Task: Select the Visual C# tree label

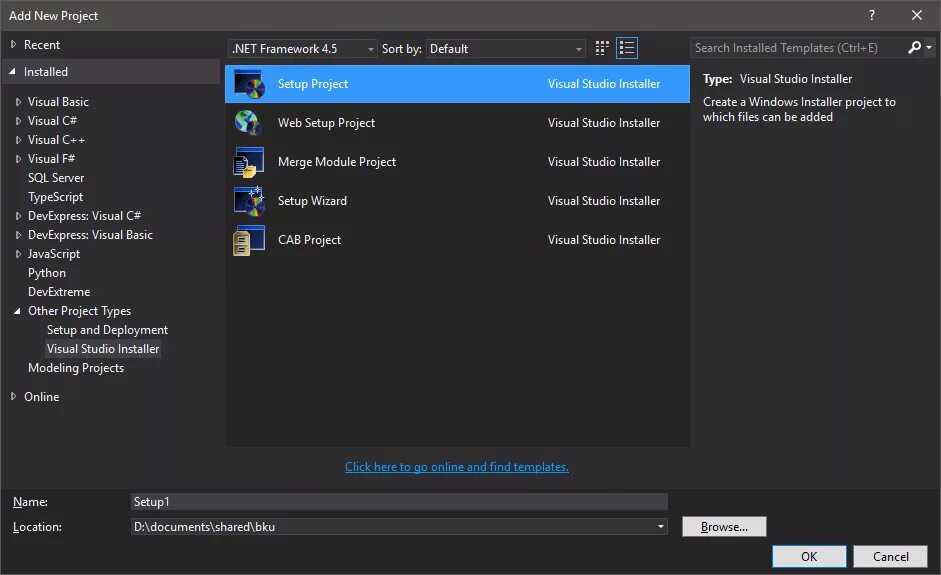Action: tap(52, 121)
